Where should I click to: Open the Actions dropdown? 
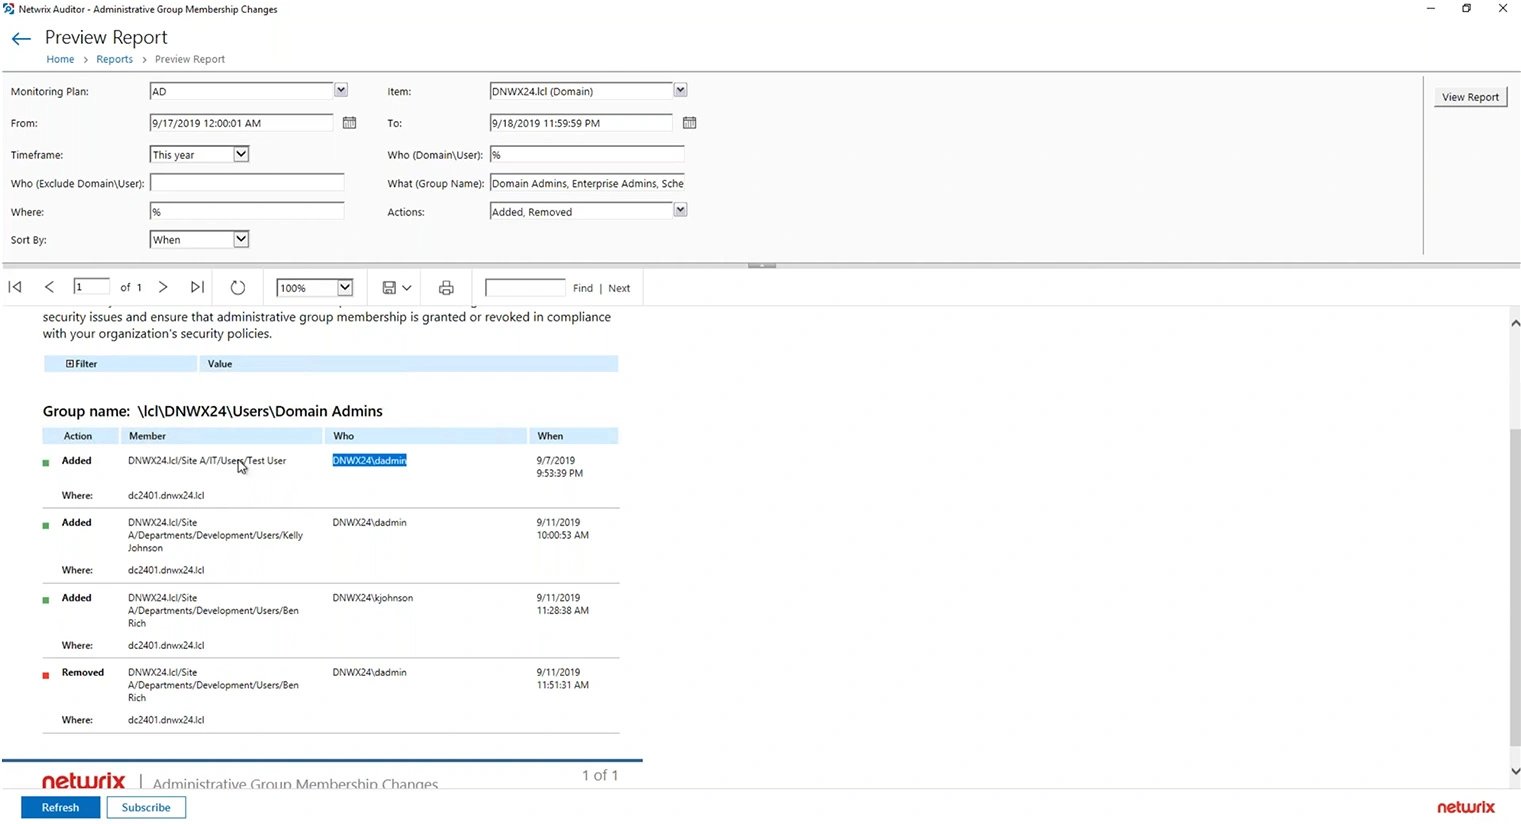pos(680,210)
